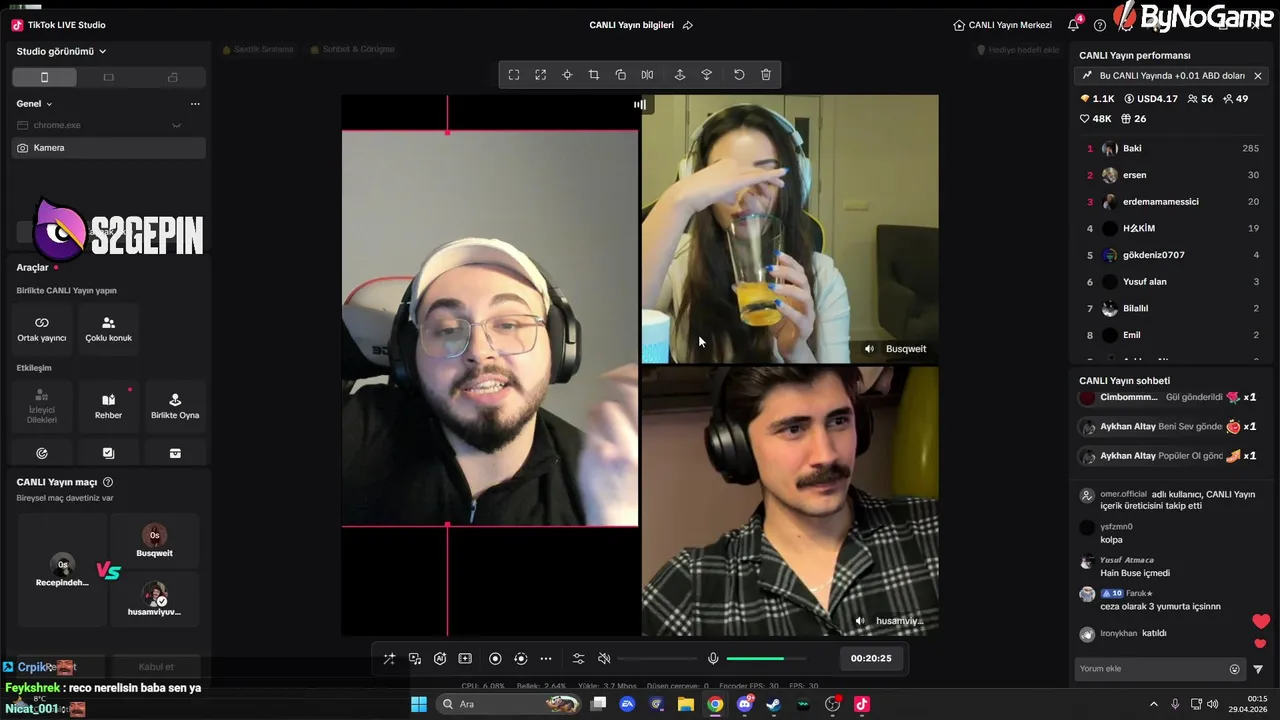Click the media music icon in bottom bar
1280x720 pixels.
point(415,659)
